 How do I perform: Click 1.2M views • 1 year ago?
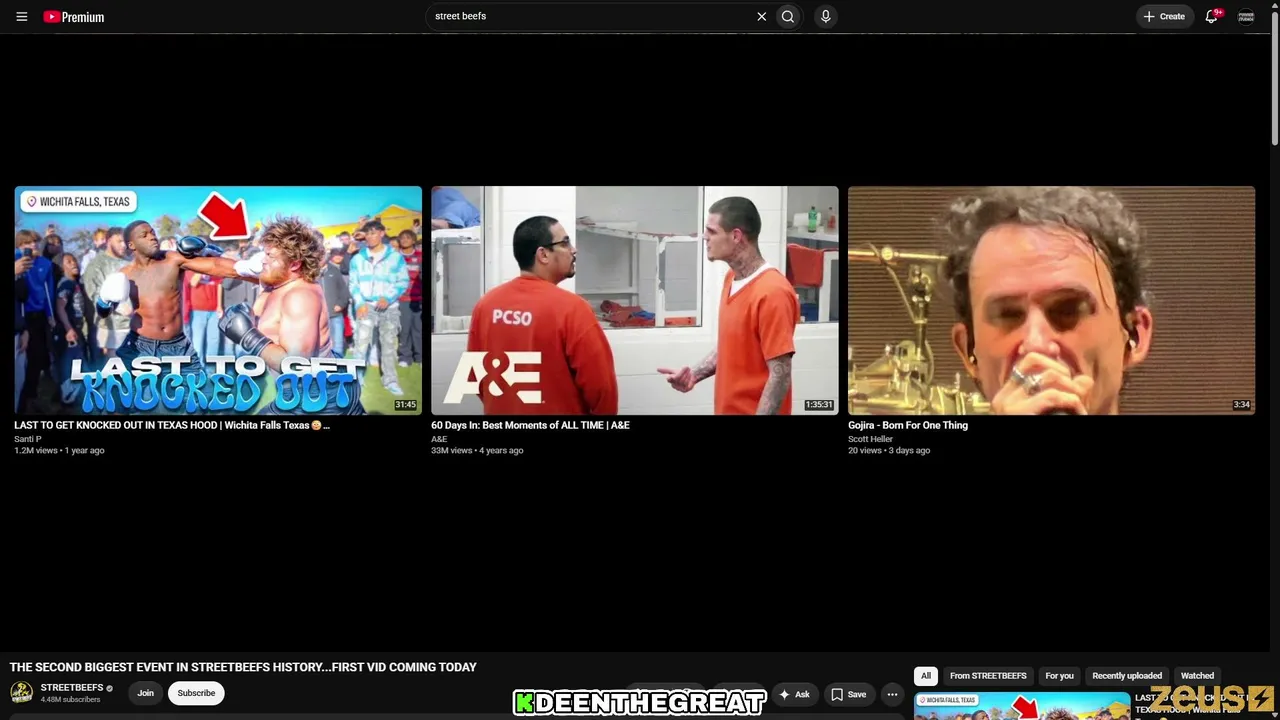pyautogui.click(x=59, y=451)
